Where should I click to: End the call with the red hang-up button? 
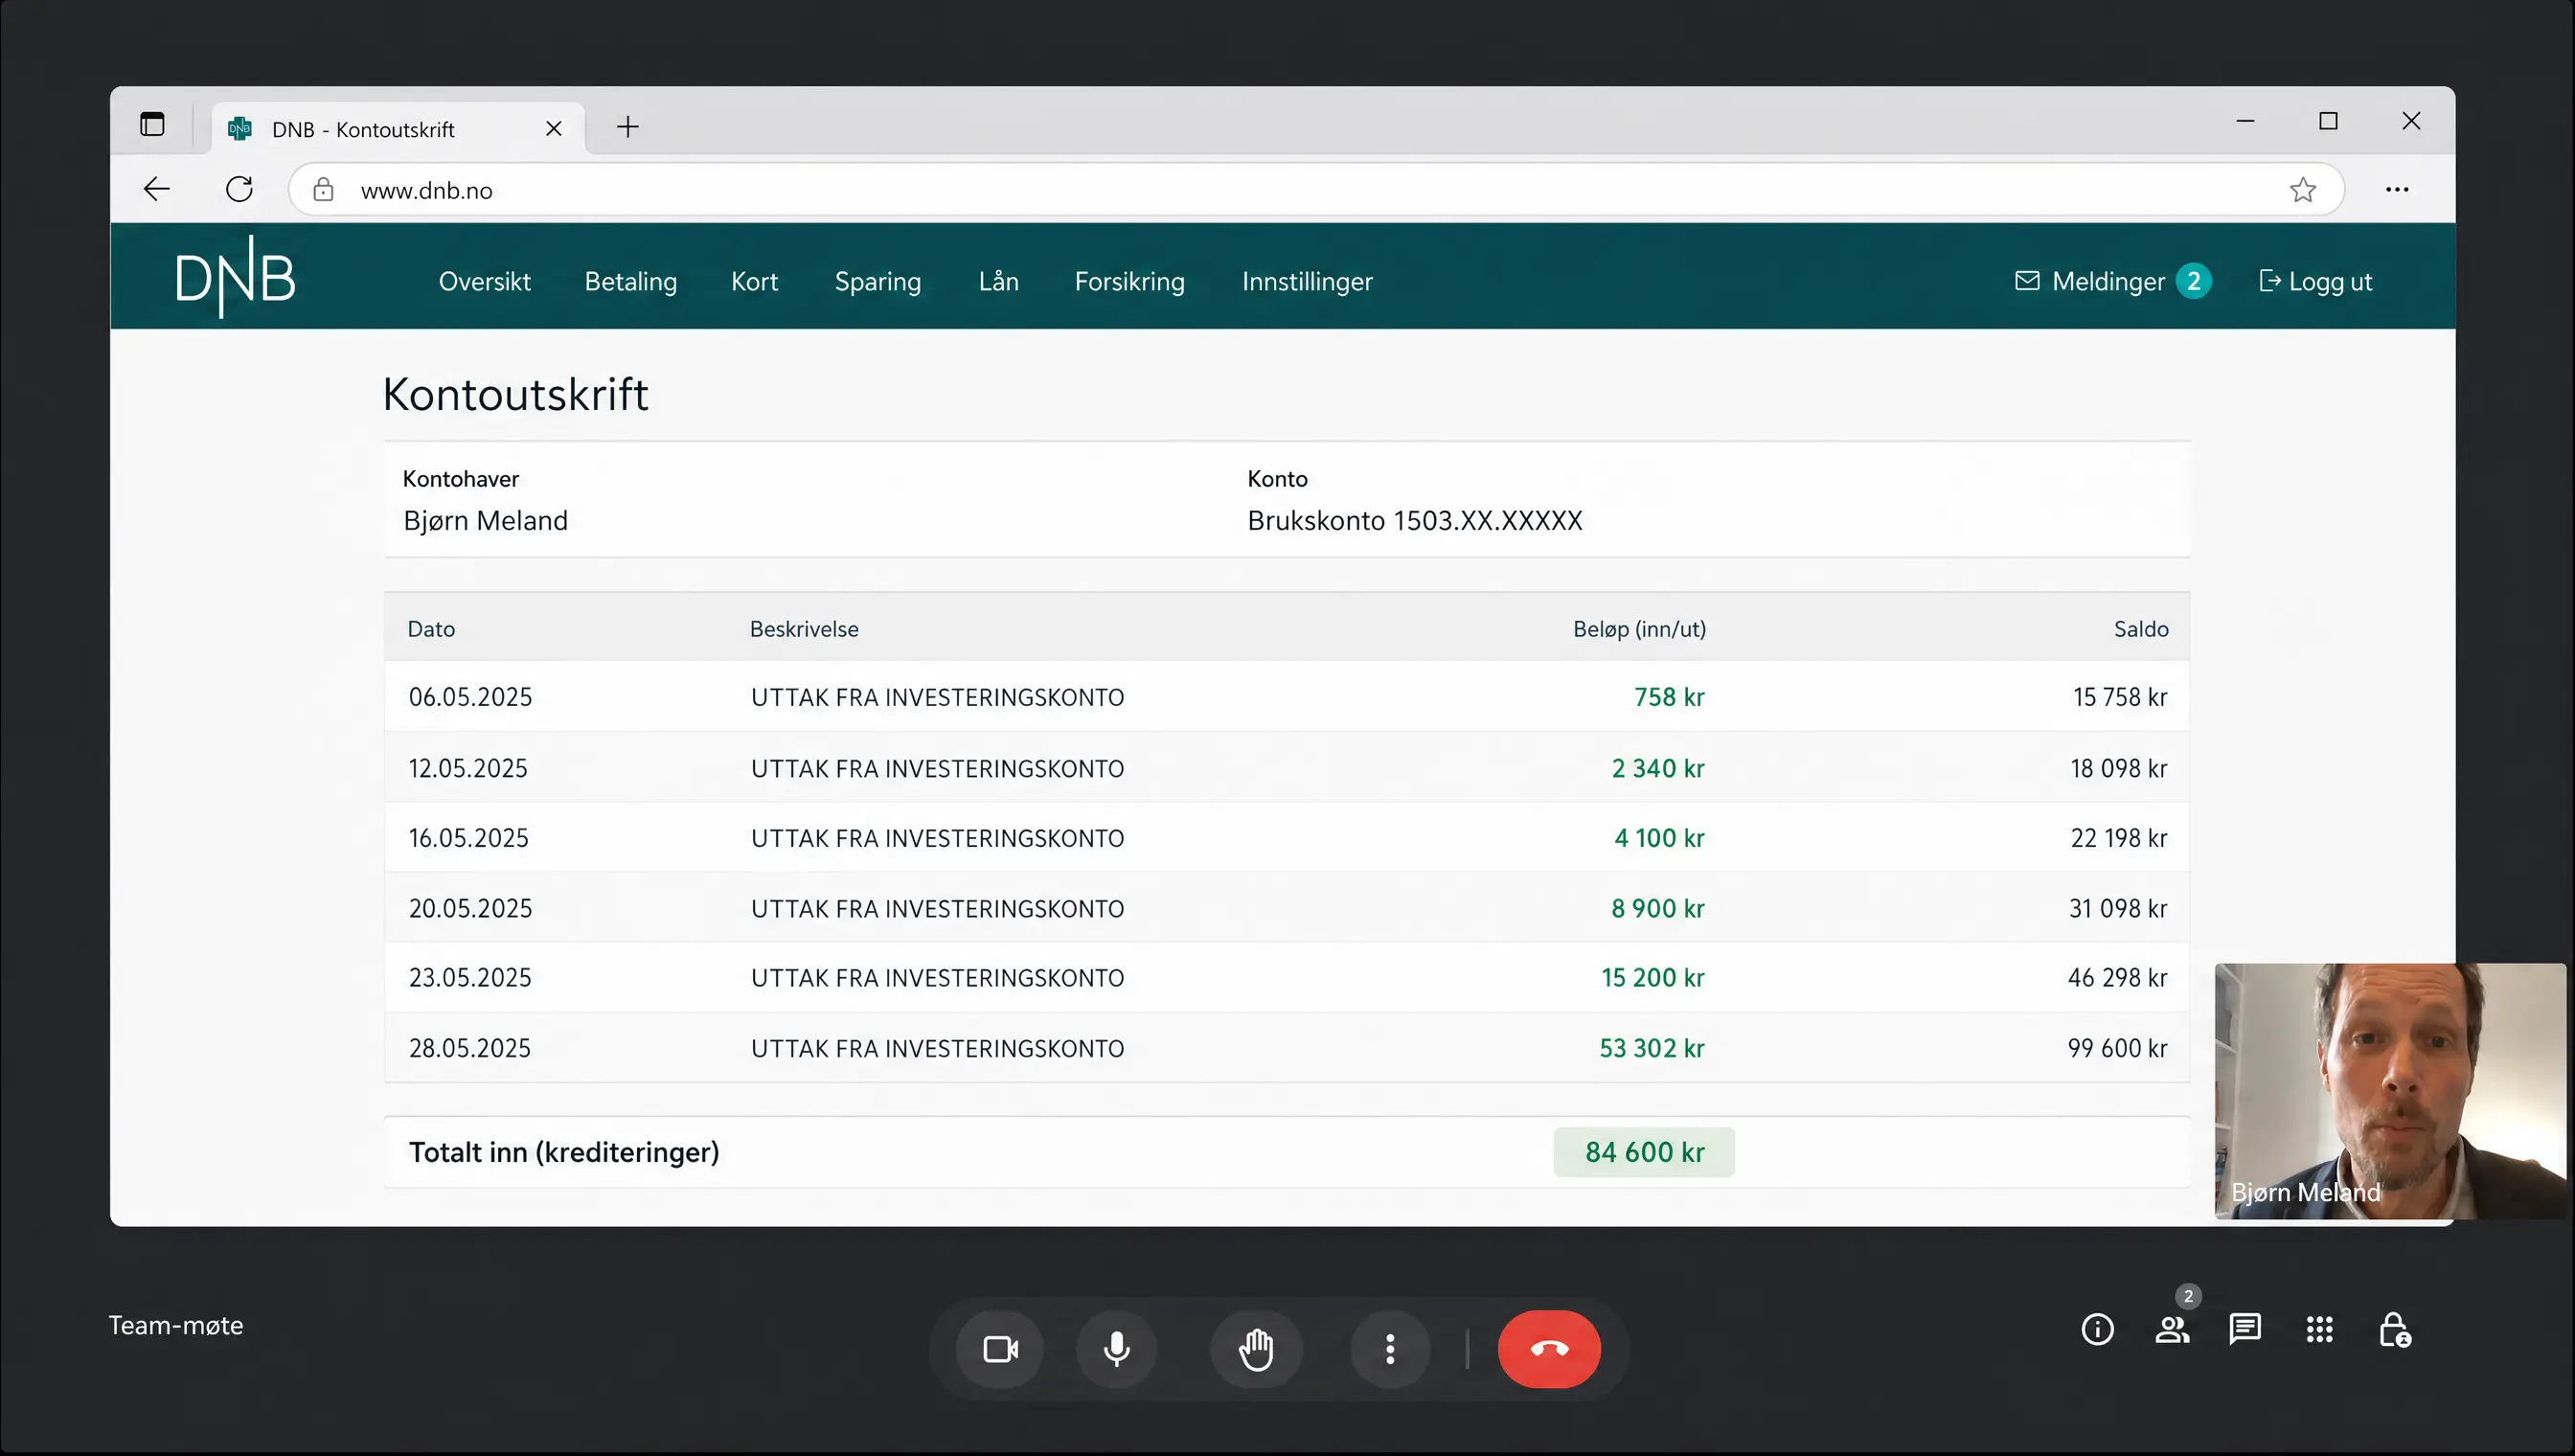click(1549, 1349)
